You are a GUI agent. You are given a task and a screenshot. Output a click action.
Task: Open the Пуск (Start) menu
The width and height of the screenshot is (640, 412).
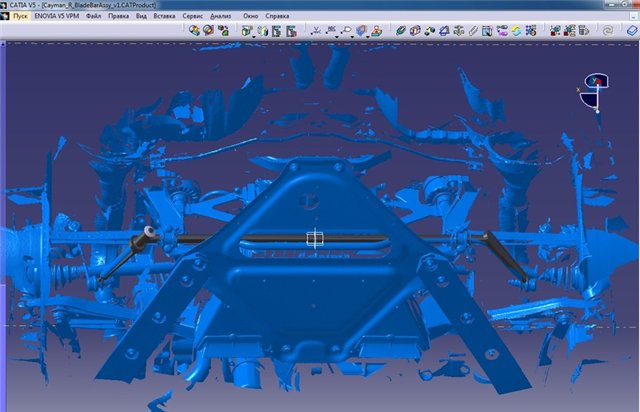click(x=20, y=17)
